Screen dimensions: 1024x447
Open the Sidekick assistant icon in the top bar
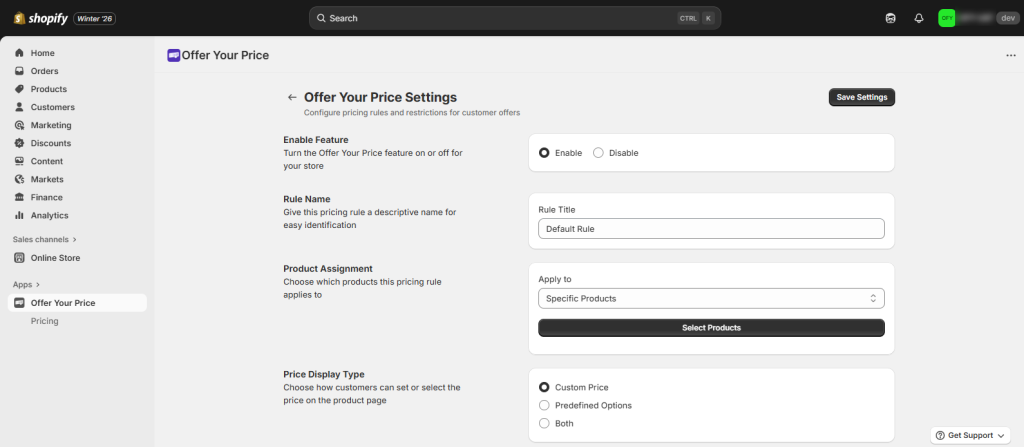890,18
